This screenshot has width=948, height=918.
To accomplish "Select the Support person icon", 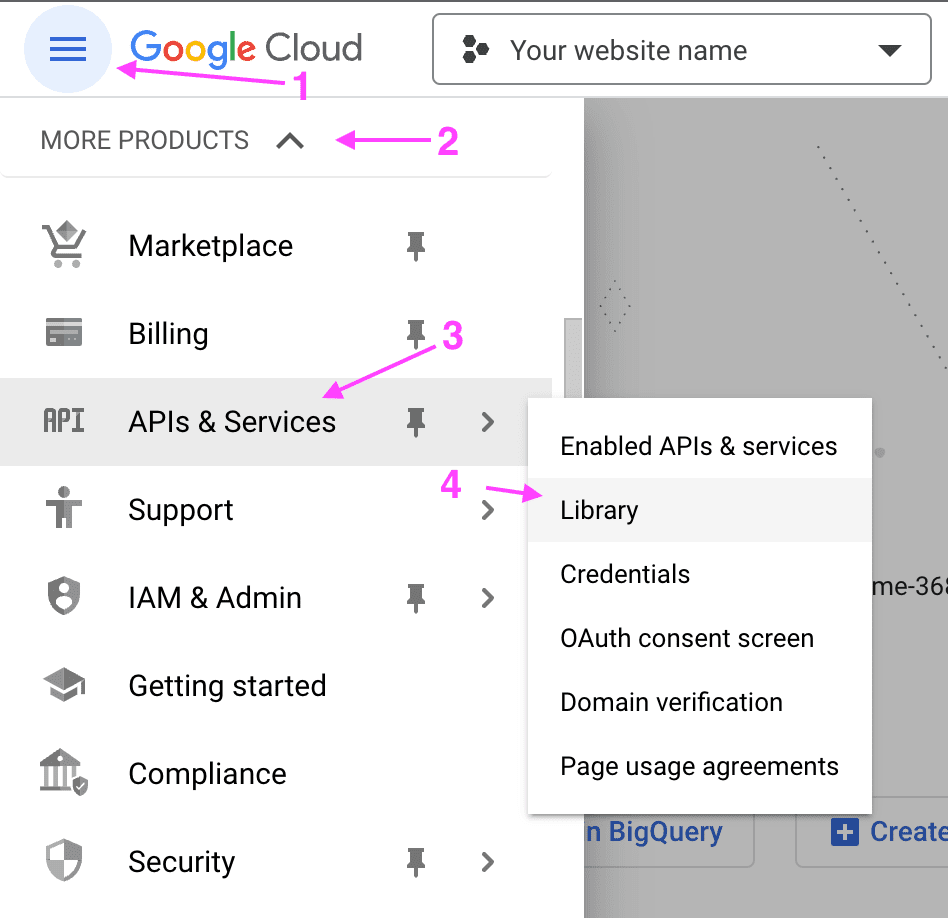I will tap(64, 509).
